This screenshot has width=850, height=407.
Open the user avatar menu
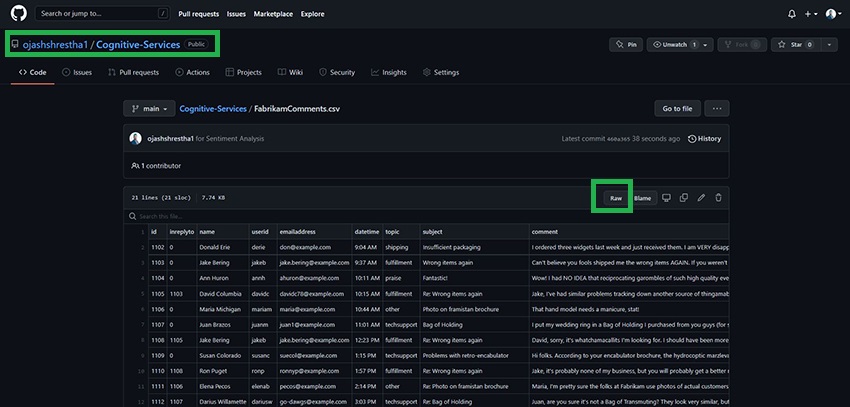tap(832, 14)
